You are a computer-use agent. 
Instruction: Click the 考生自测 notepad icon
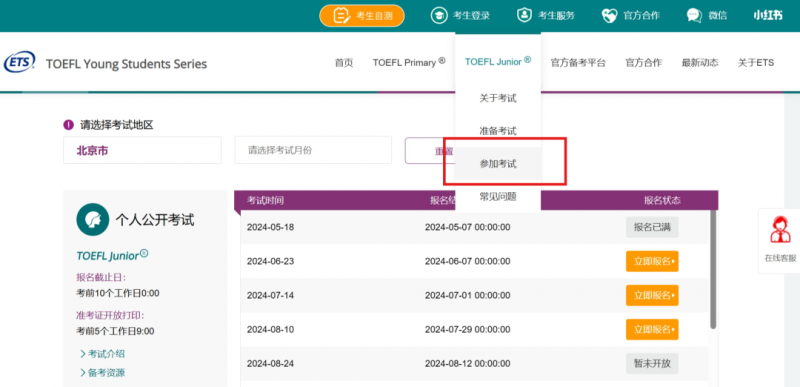(x=342, y=16)
